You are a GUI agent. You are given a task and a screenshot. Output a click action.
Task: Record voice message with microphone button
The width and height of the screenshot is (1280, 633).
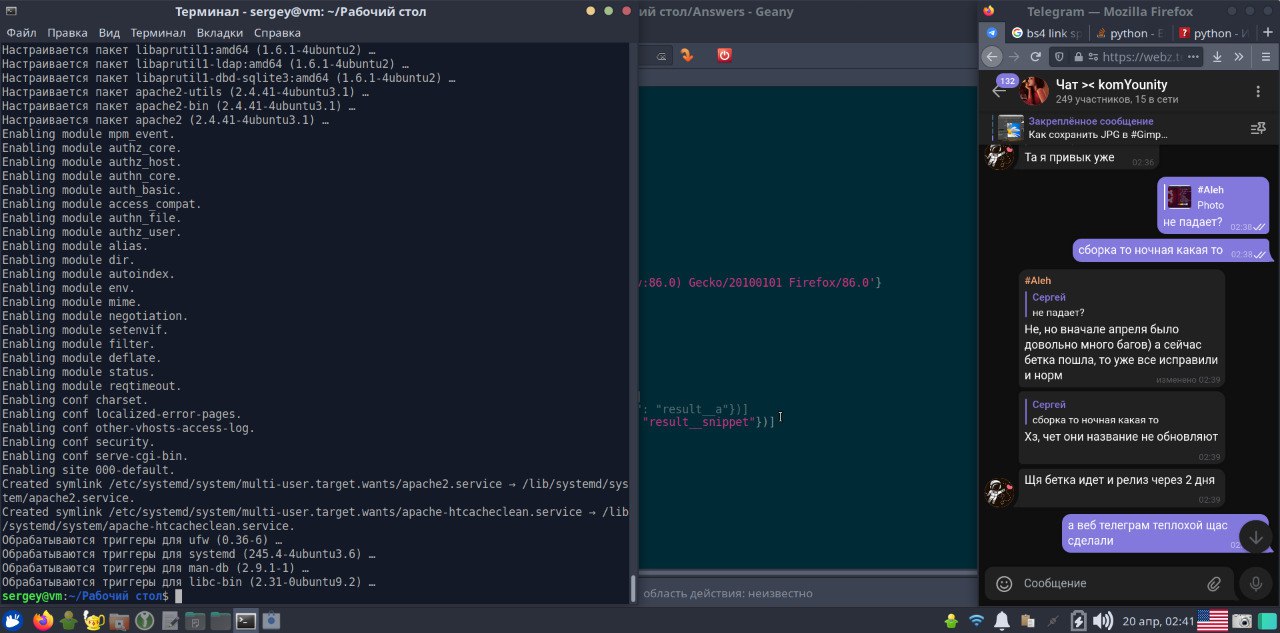[x=1256, y=583]
